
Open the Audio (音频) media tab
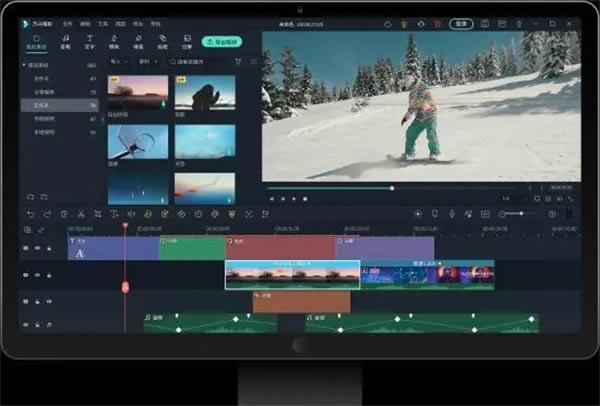point(65,41)
